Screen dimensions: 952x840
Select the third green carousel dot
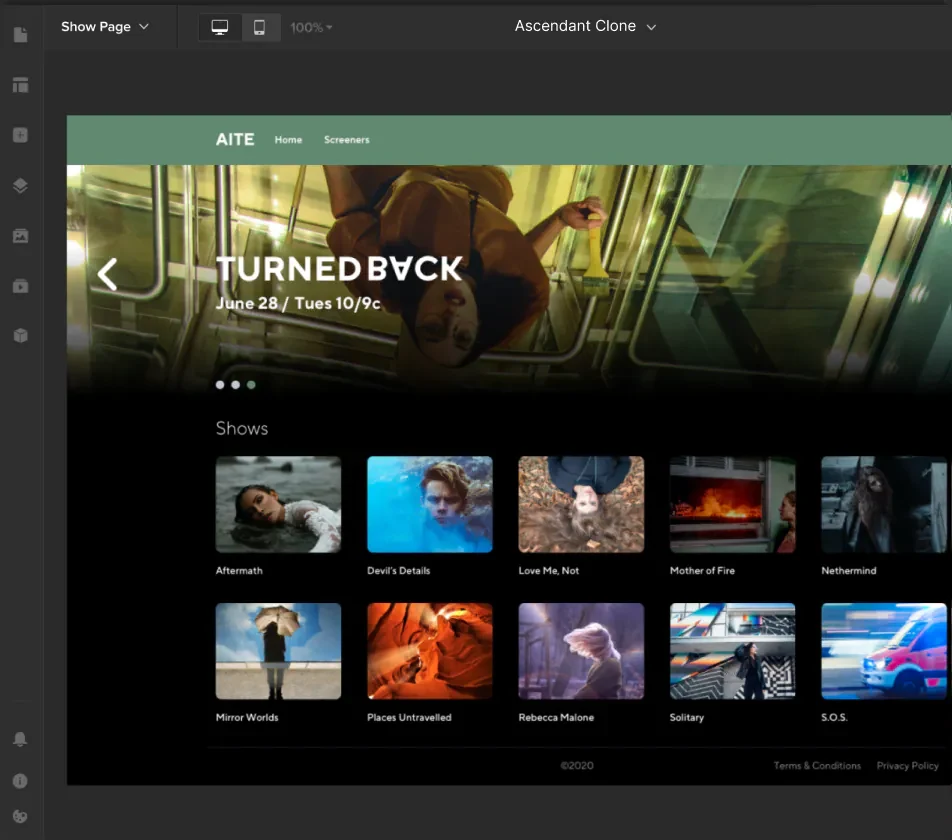(251, 385)
